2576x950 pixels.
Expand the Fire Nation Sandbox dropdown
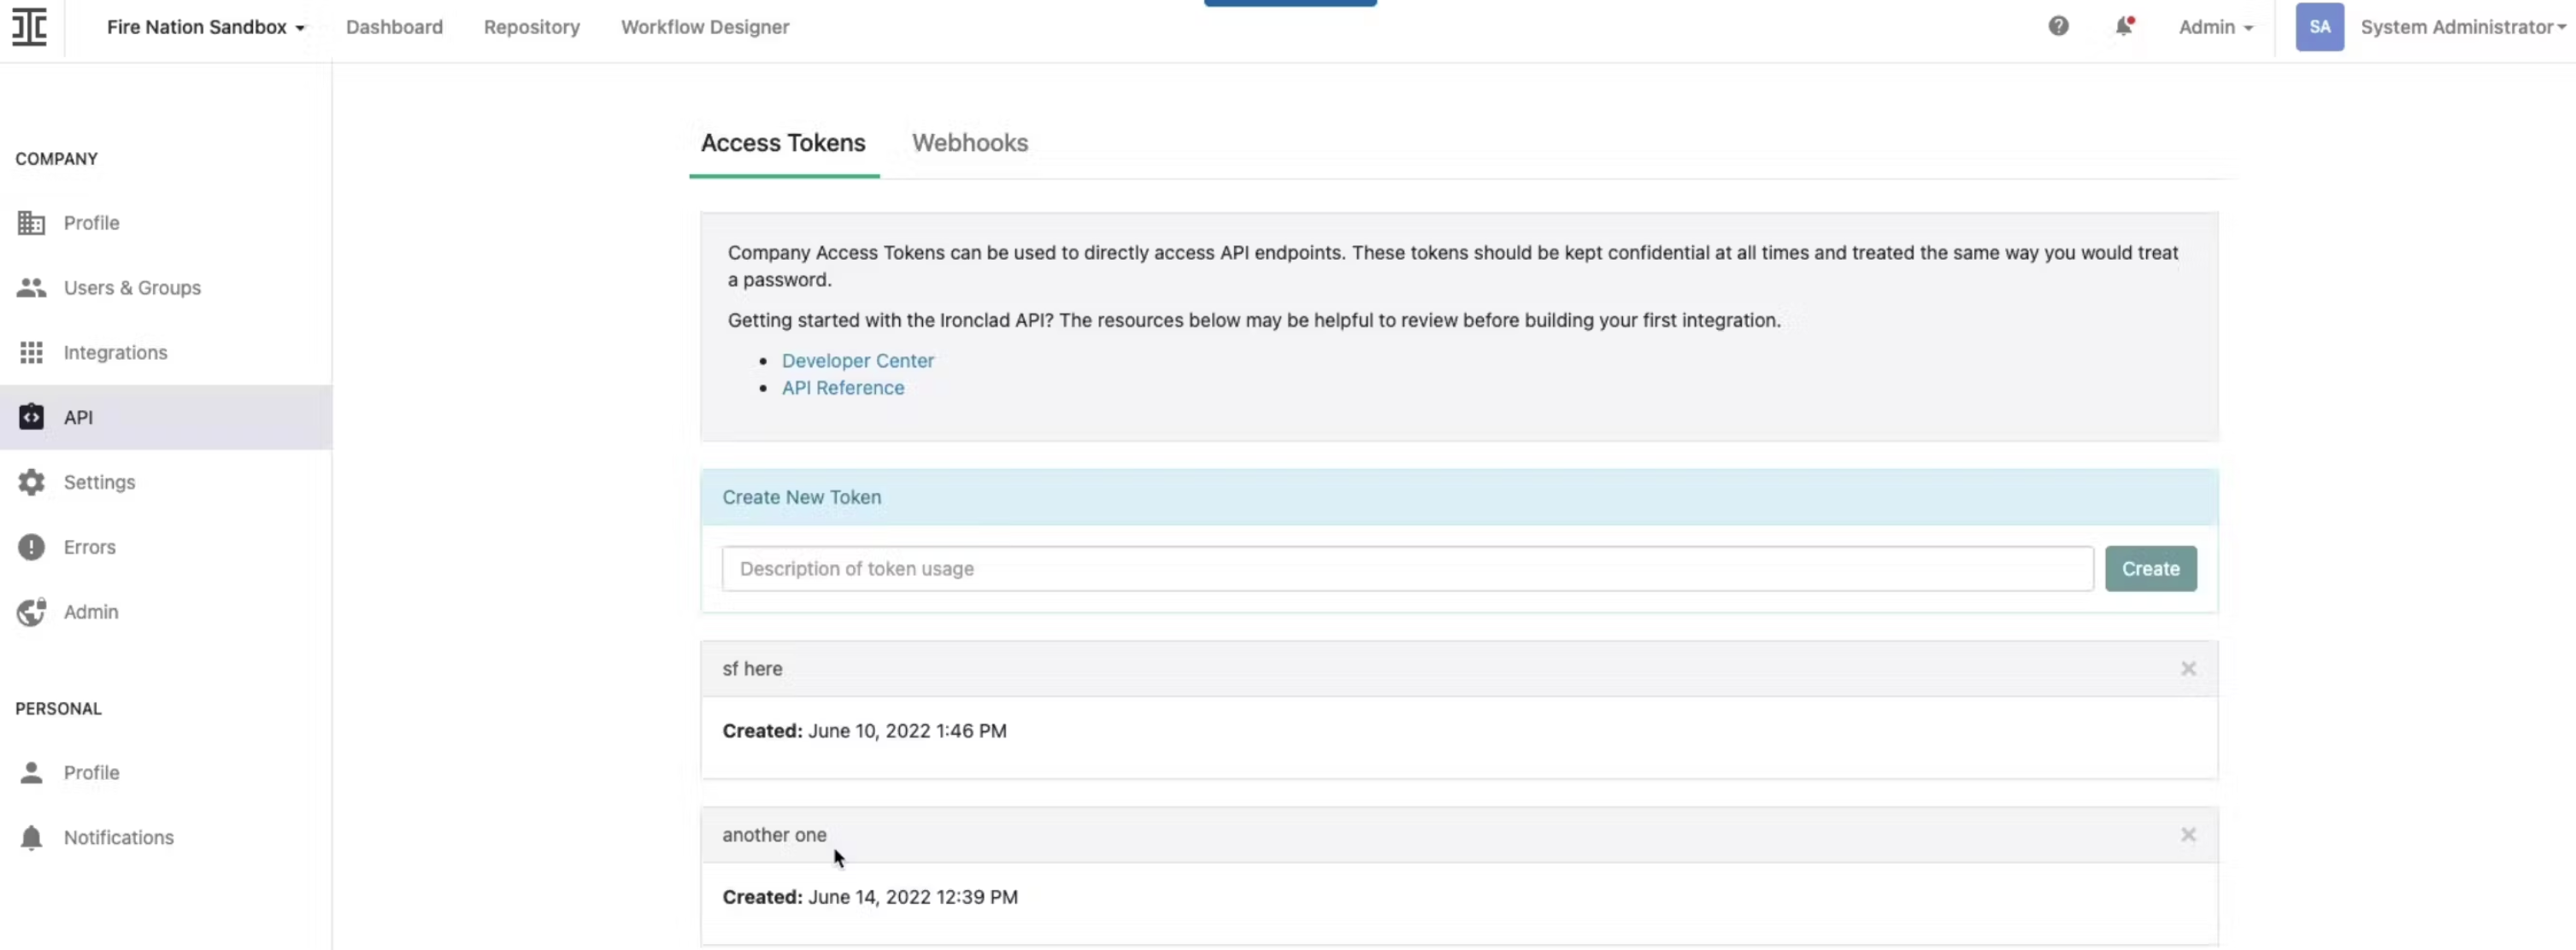coord(205,27)
